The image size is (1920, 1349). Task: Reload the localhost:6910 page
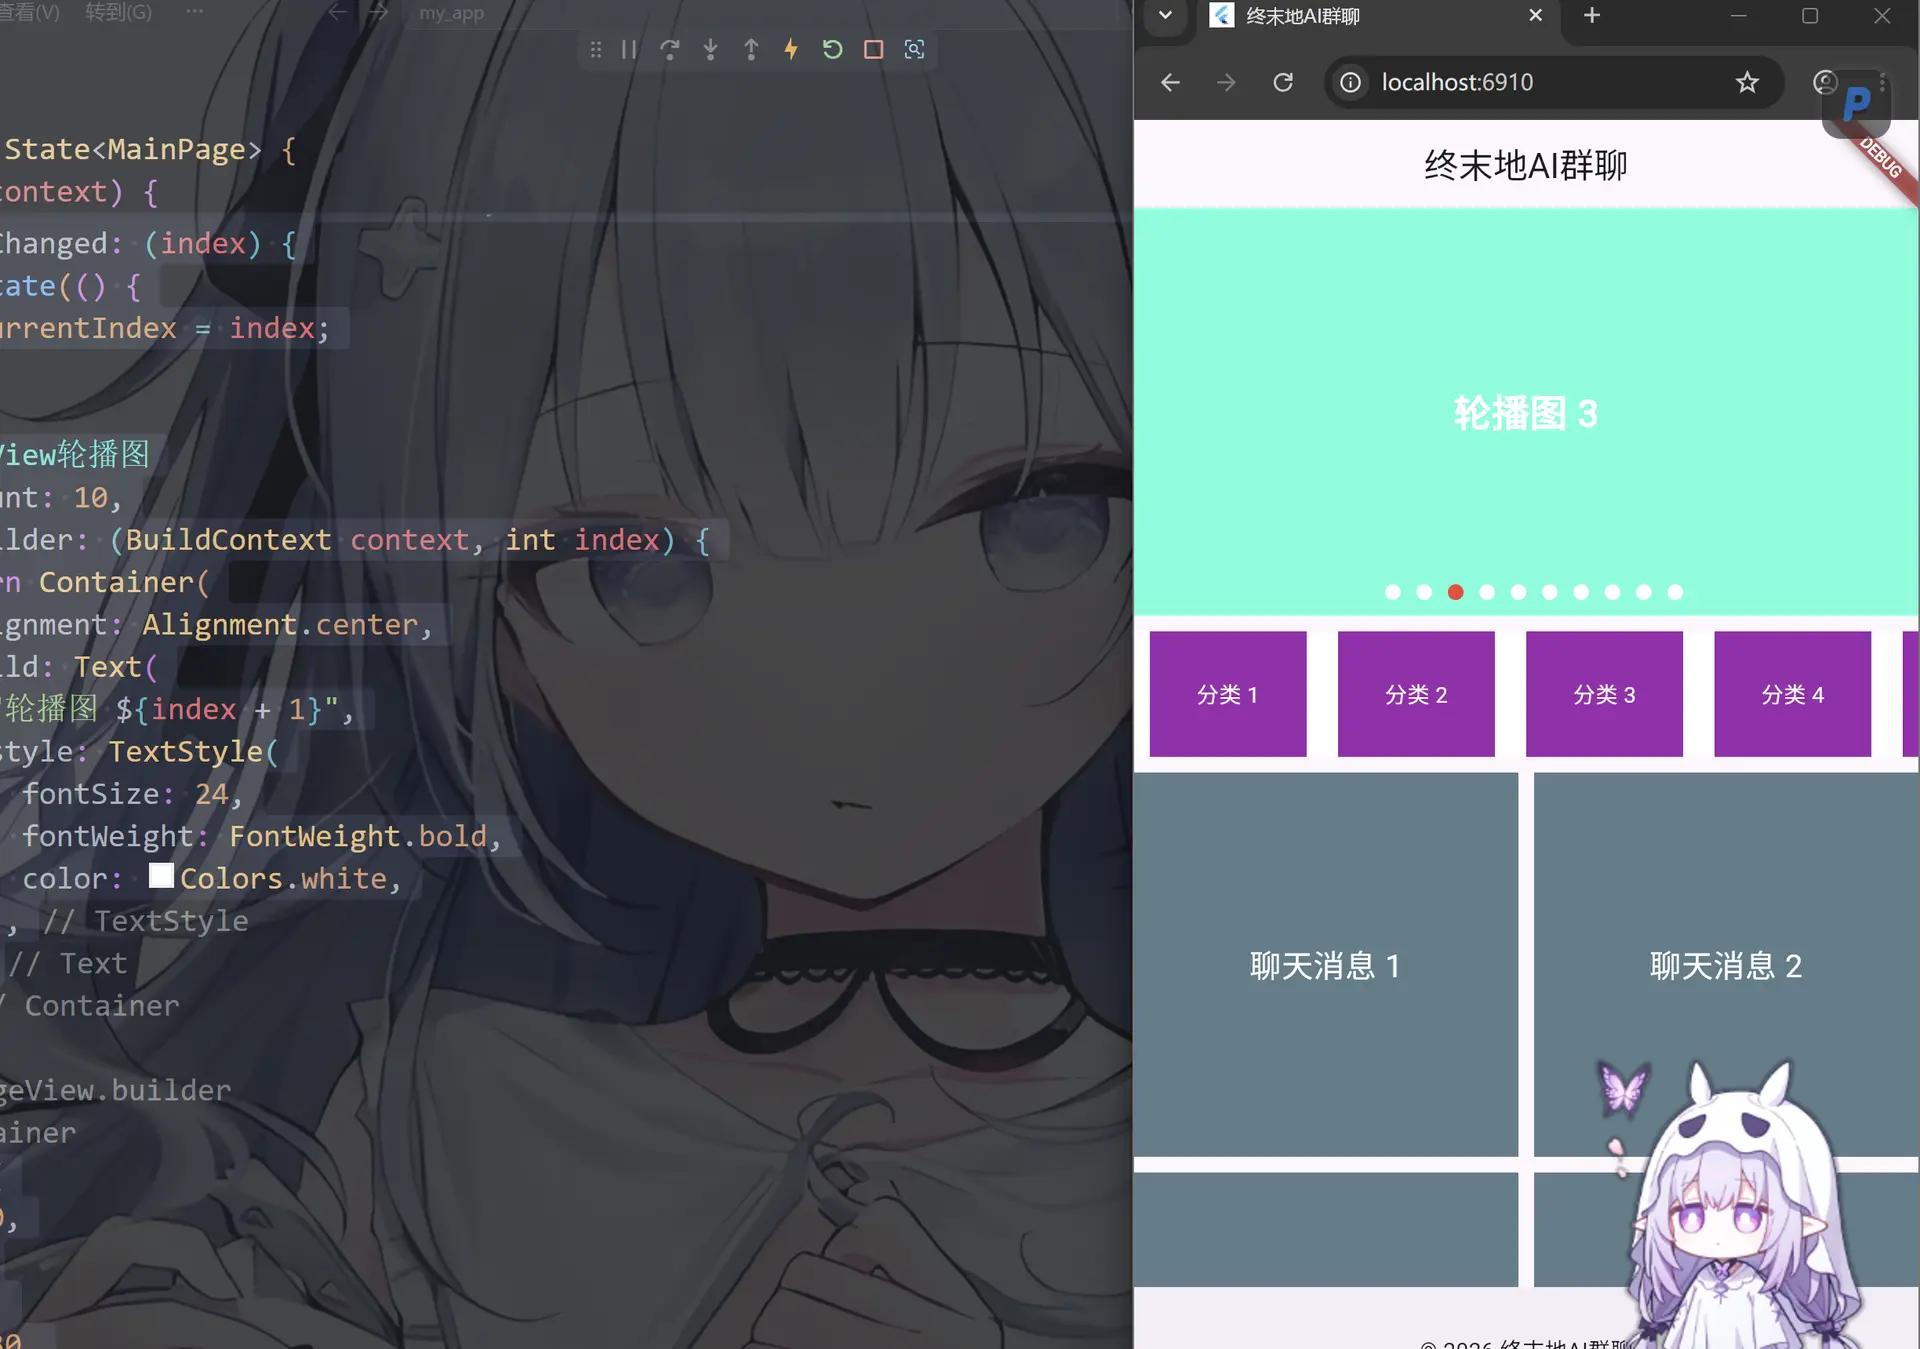[1283, 82]
